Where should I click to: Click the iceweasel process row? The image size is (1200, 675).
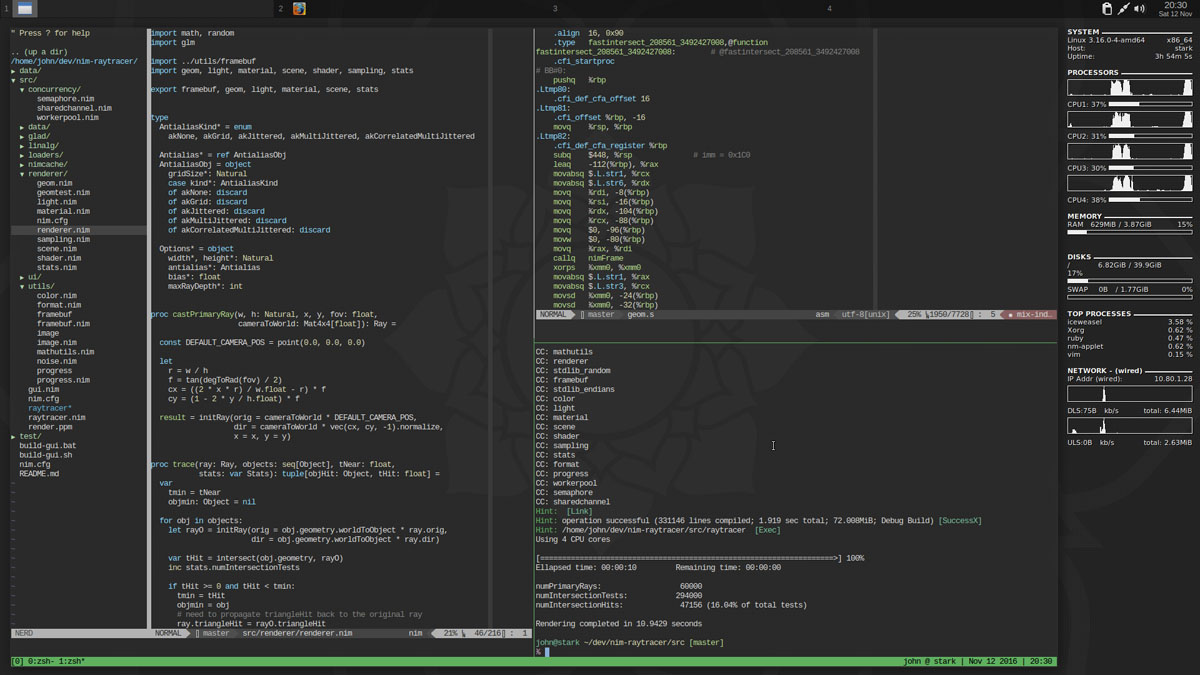pos(1129,322)
